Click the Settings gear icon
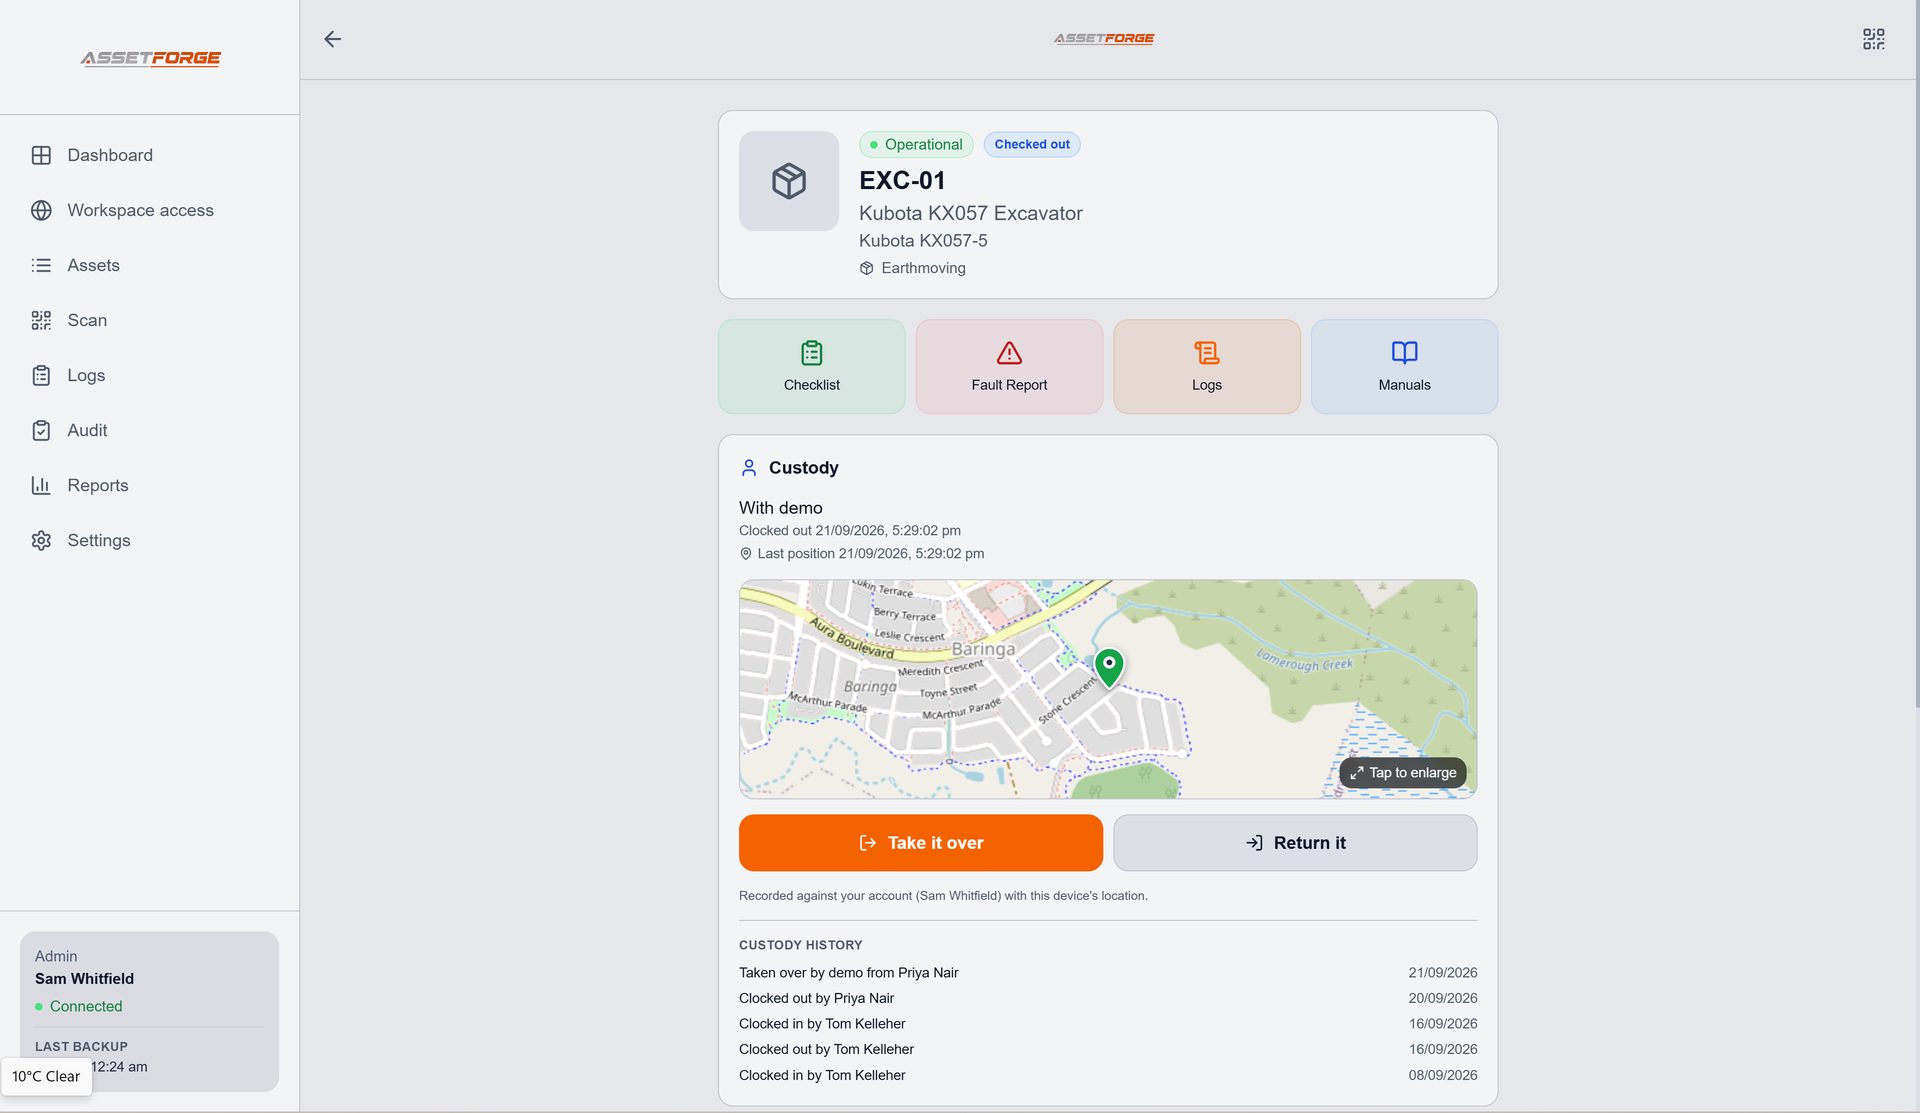The image size is (1920, 1113). tap(41, 540)
